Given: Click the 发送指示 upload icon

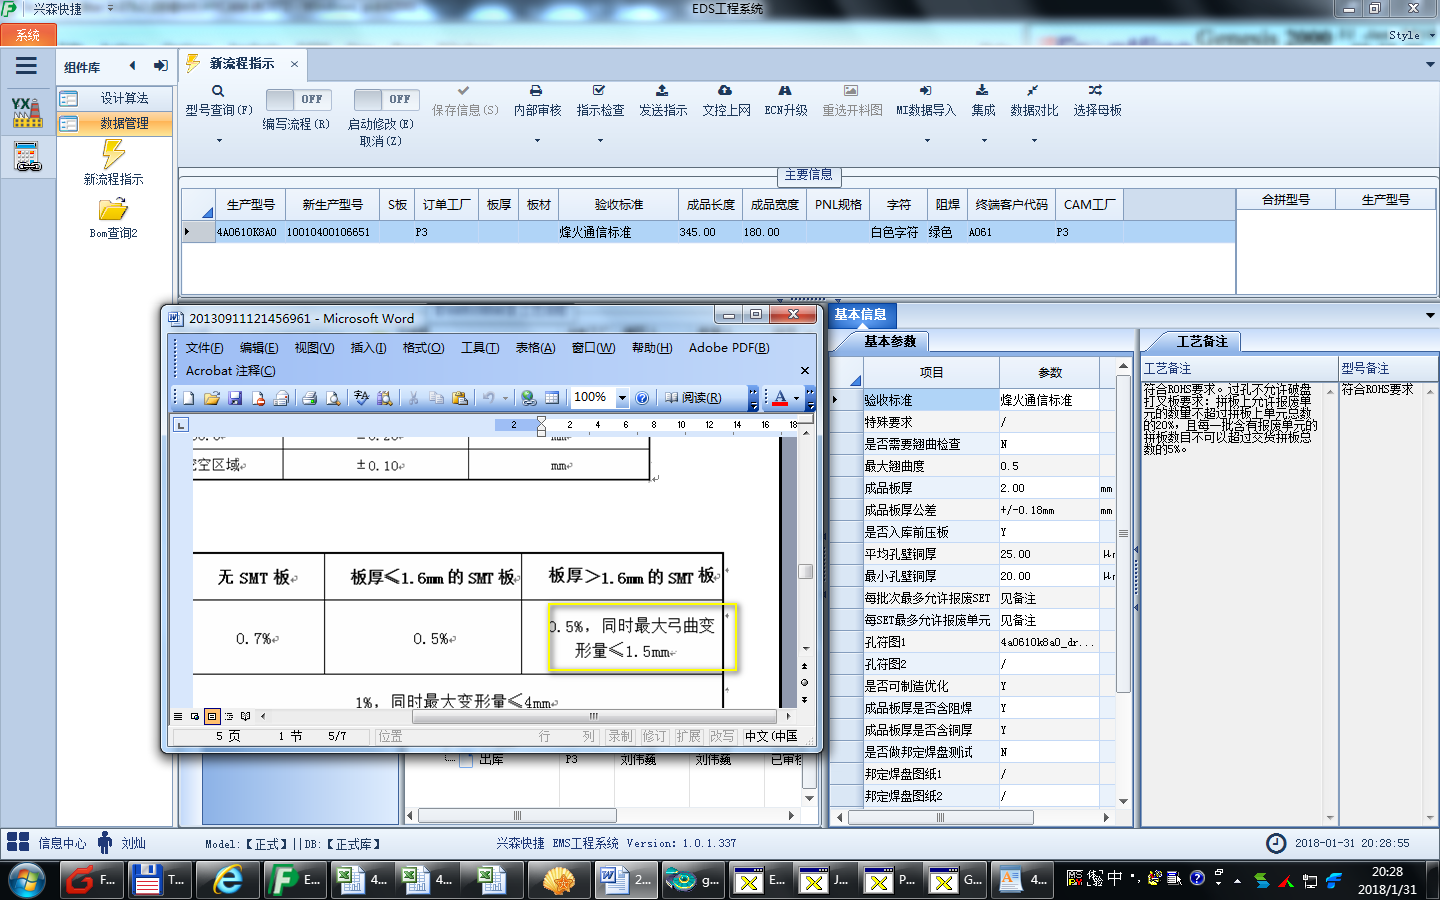Looking at the screenshot, I should click(x=662, y=90).
